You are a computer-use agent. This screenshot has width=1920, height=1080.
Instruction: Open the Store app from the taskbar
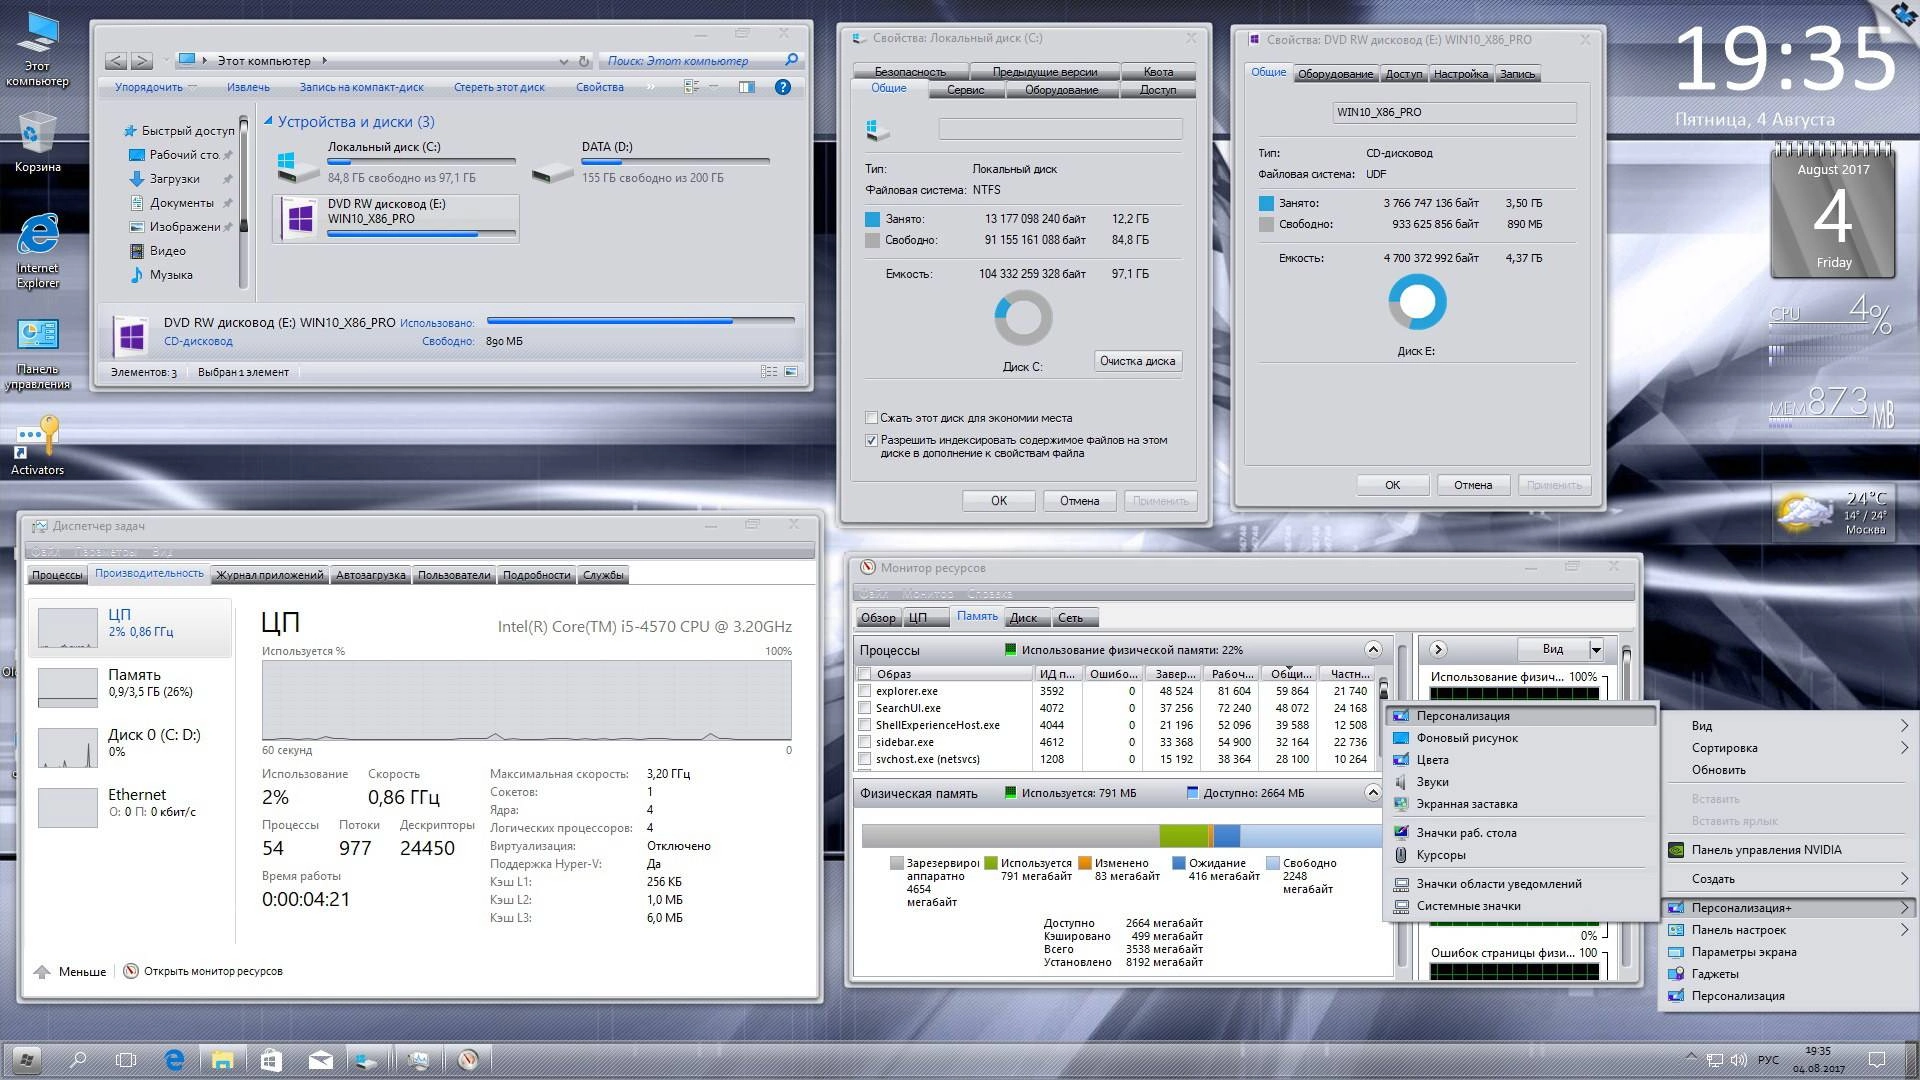tap(271, 1059)
